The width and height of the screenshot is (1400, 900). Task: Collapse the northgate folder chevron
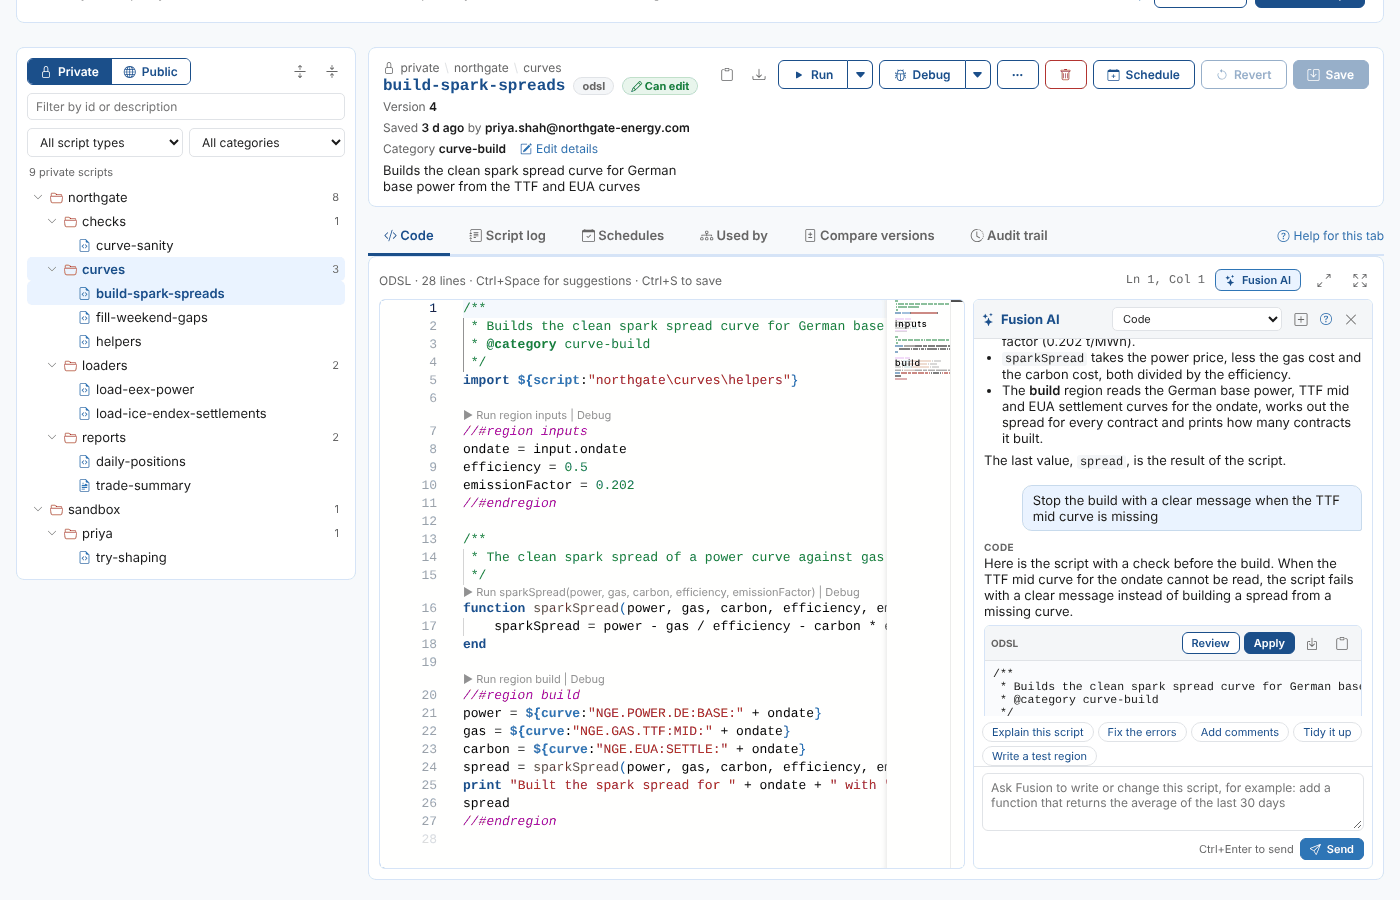38,198
